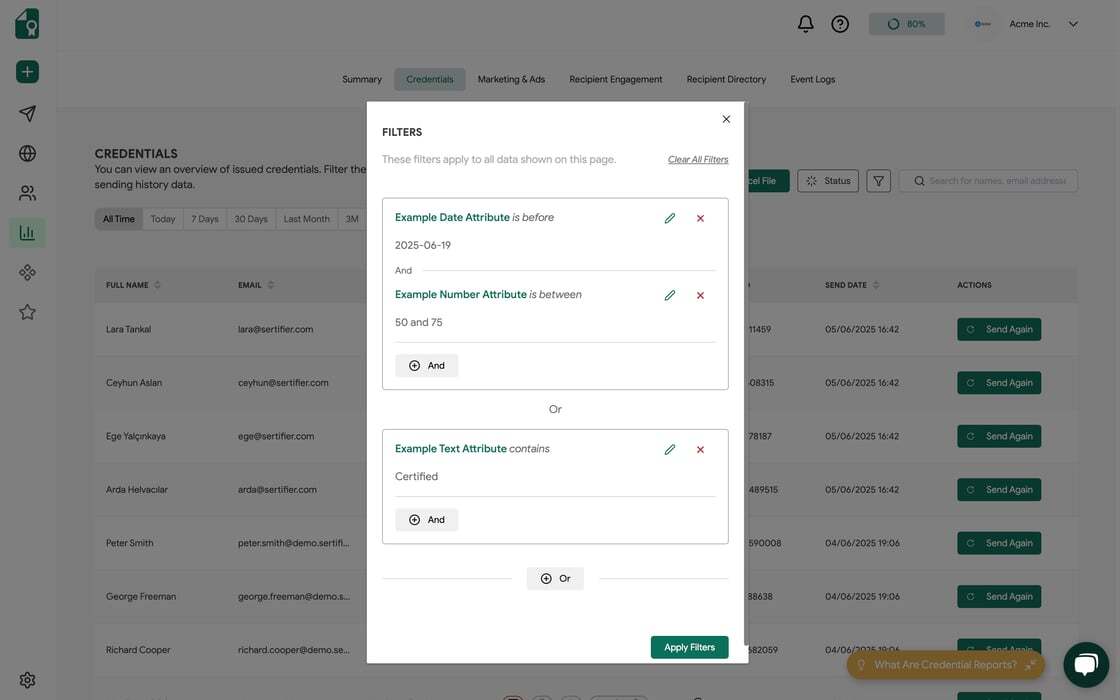Open the paper plane send icon in sidebar
The height and width of the screenshot is (700, 1120).
pyautogui.click(x=27, y=114)
